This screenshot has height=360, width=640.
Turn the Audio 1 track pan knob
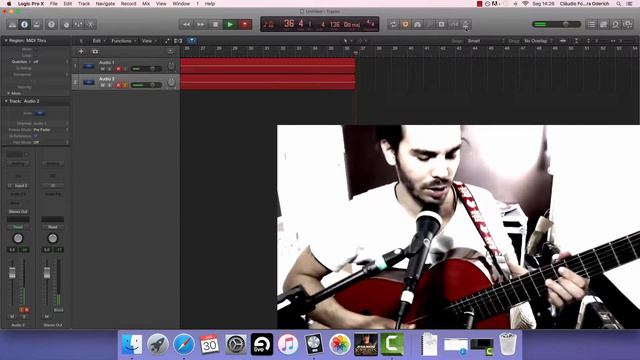click(x=171, y=66)
